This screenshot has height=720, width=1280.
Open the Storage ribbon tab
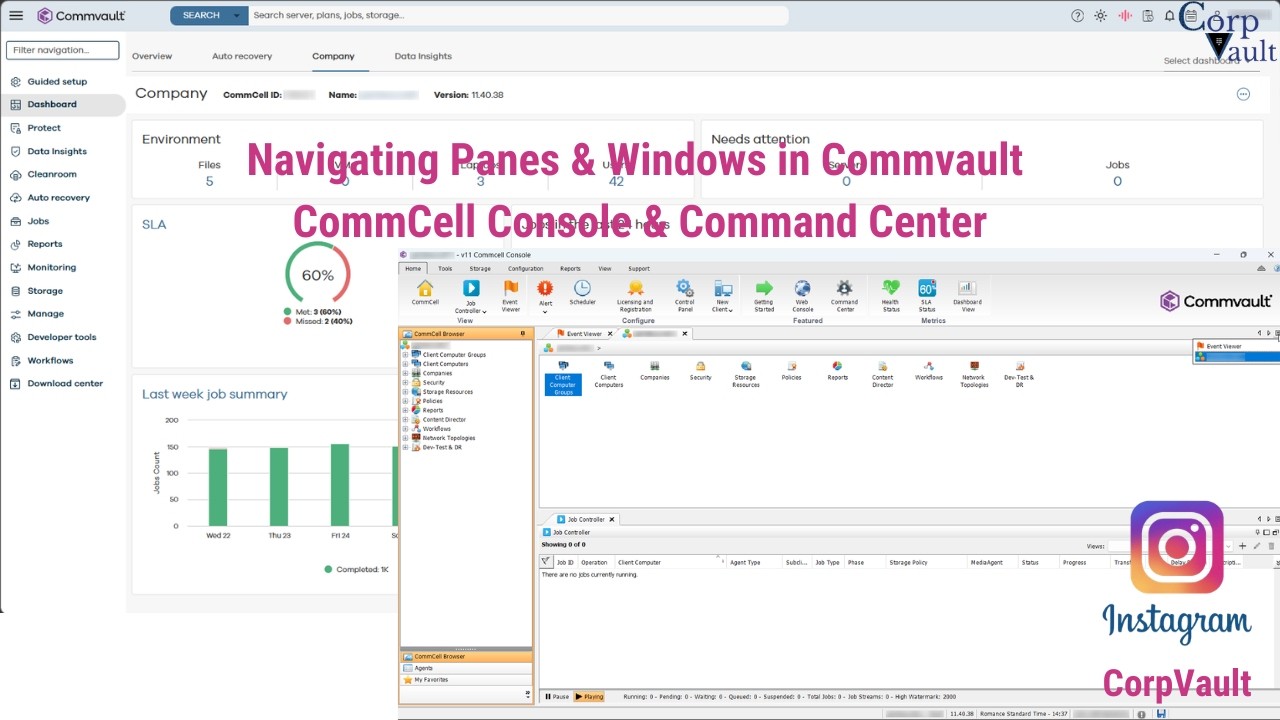480,269
